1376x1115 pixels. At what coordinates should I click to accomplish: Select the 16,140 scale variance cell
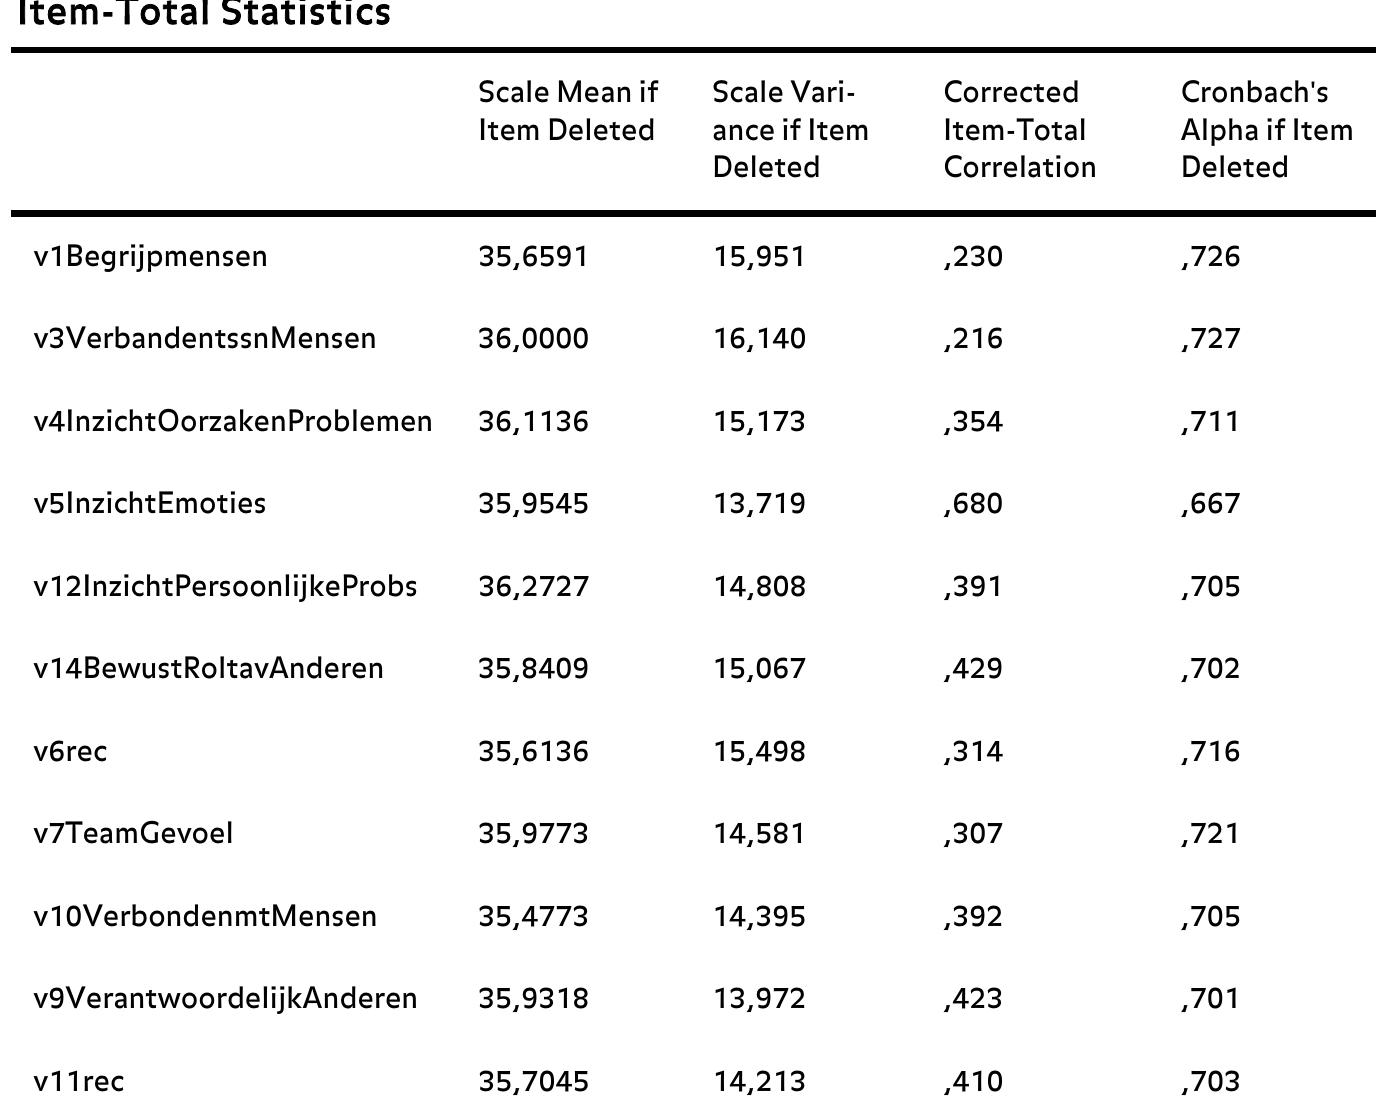(x=759, y=338)
